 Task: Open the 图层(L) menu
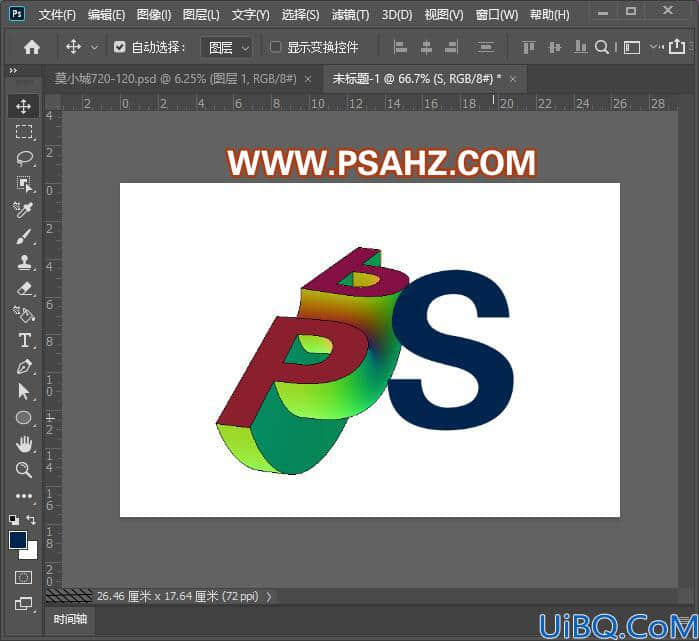(201, 15)
